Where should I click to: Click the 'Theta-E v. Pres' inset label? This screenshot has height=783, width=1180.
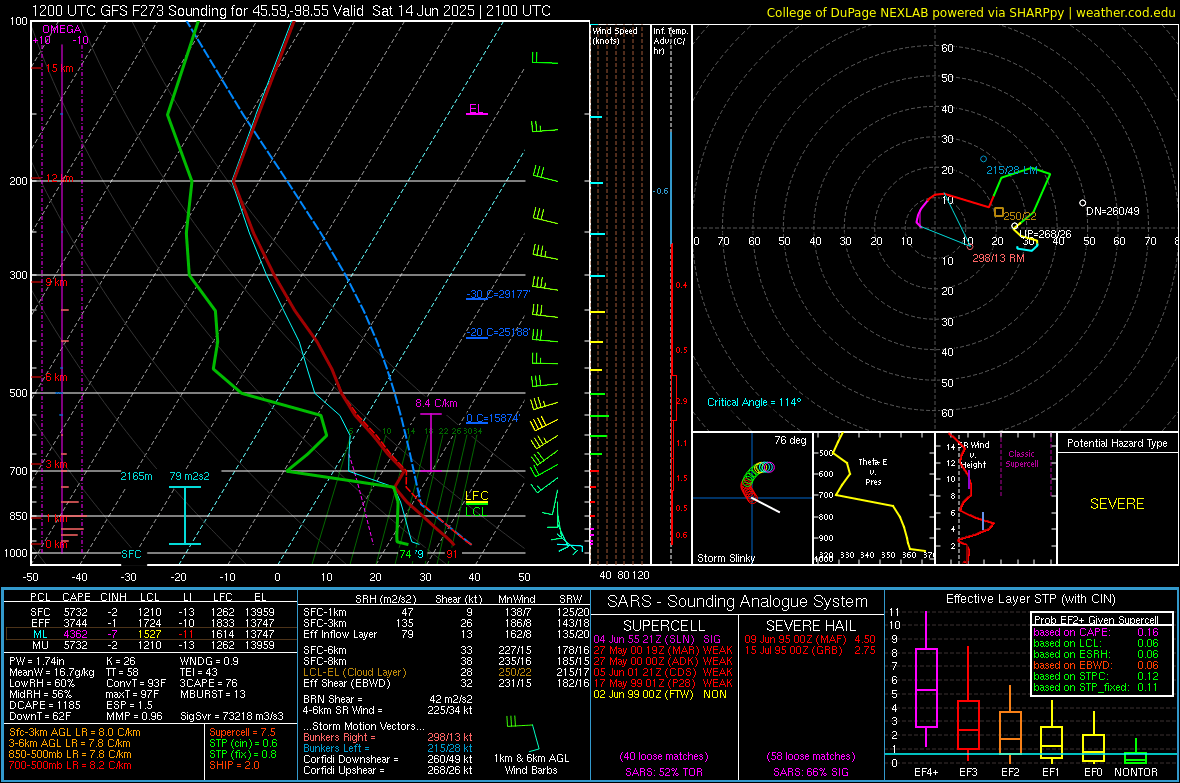coord(873,472)
